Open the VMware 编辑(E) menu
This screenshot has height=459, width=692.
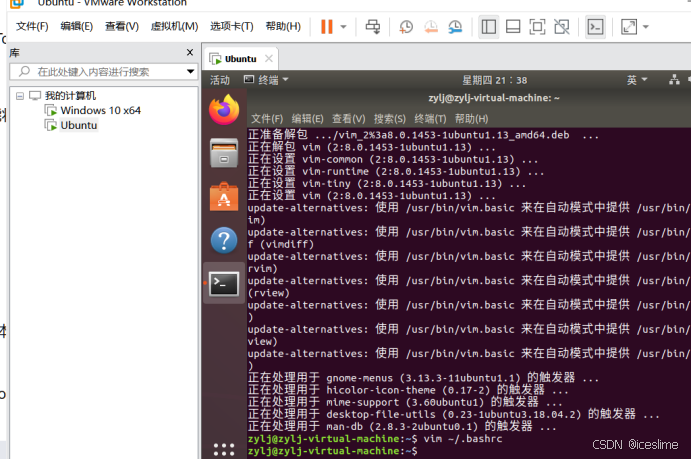[x=77, y=26]
